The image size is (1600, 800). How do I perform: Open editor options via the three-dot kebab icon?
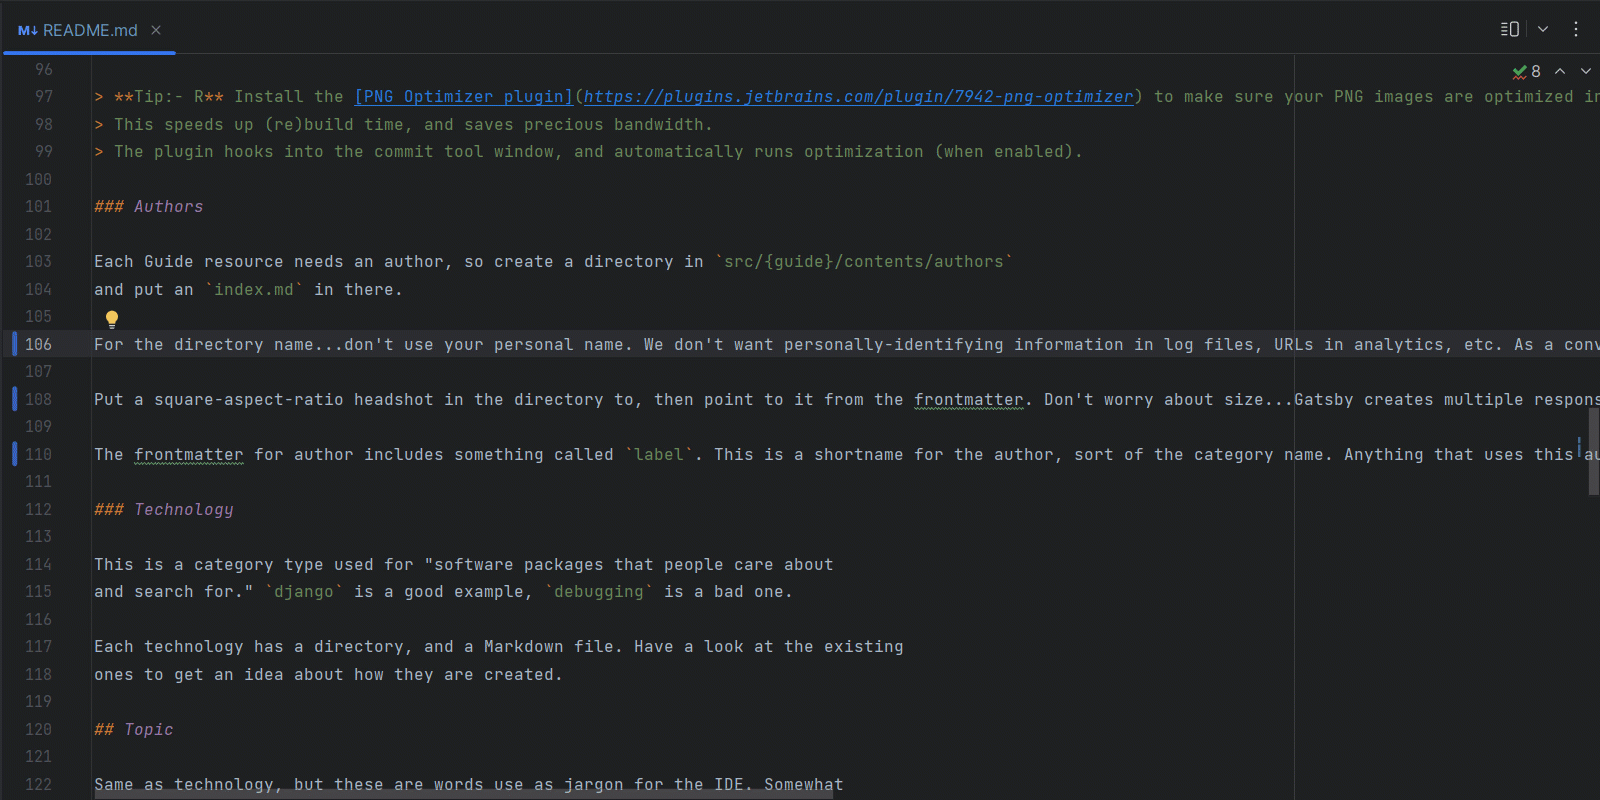(1577, 29)
